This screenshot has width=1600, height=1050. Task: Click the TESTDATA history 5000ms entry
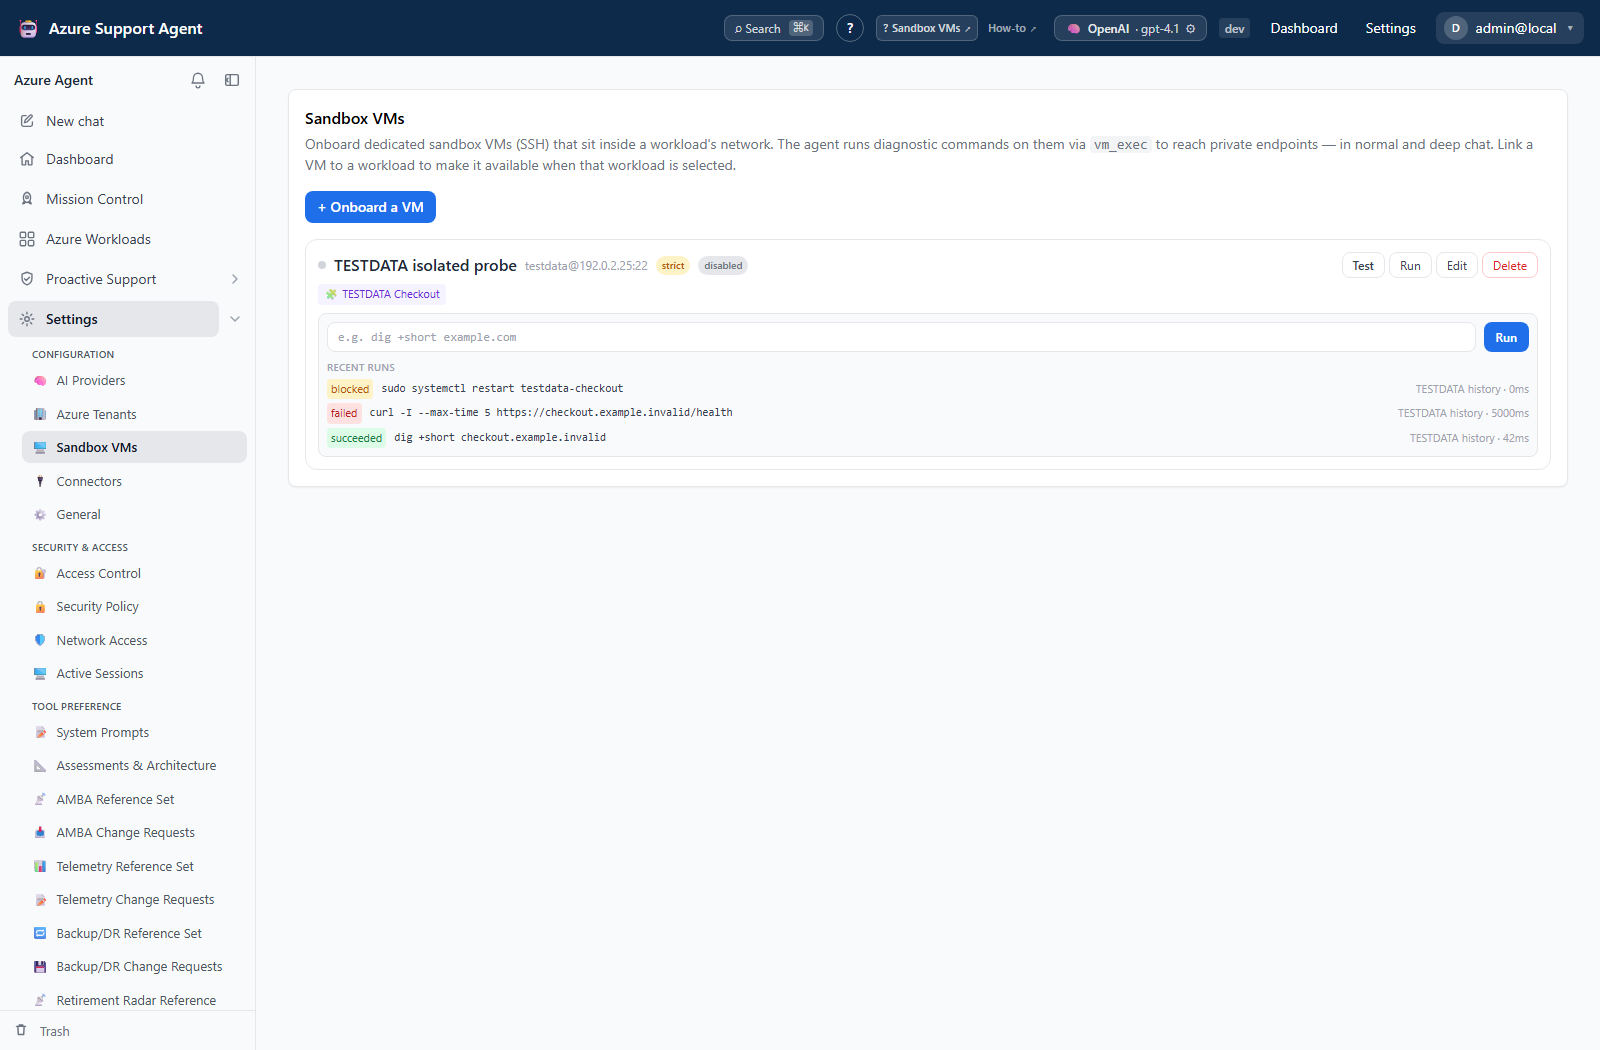click(1463, 413)
